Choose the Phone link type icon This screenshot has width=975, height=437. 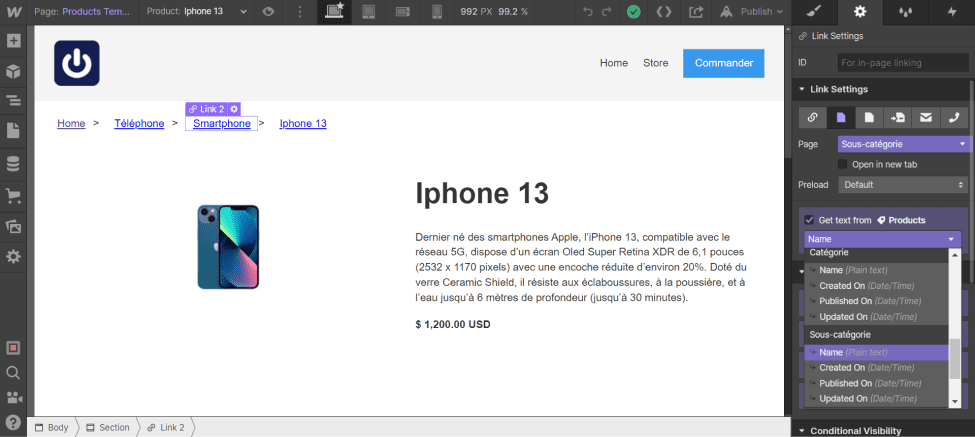pos(954,117)
